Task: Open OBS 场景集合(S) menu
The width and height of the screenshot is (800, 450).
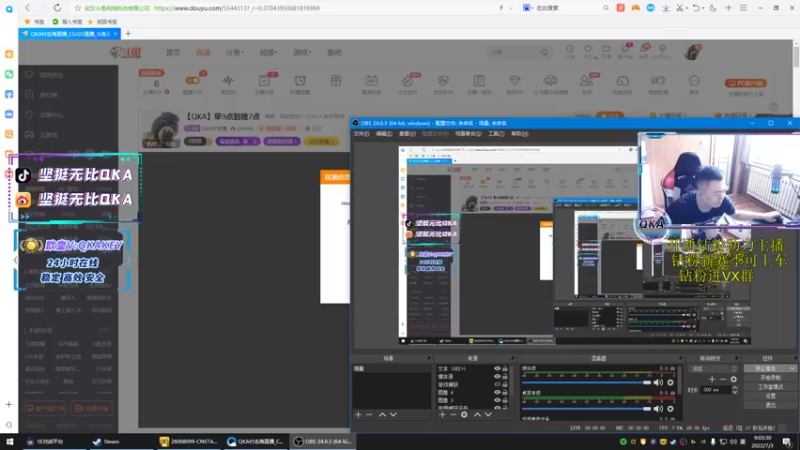Action: [468, 134]
